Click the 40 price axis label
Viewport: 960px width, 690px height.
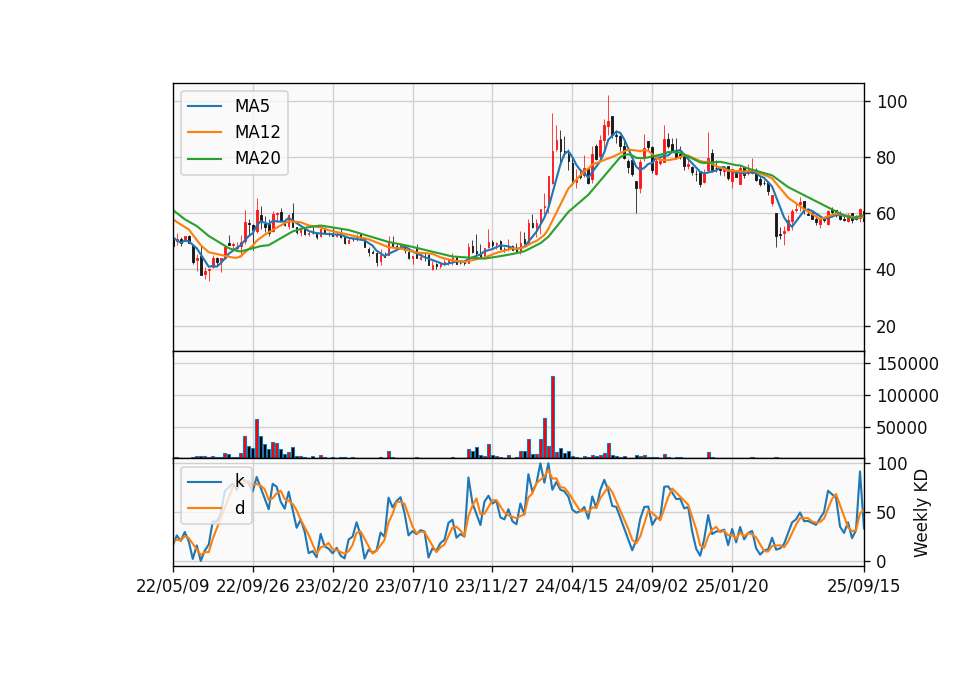(x=886, y=270)
